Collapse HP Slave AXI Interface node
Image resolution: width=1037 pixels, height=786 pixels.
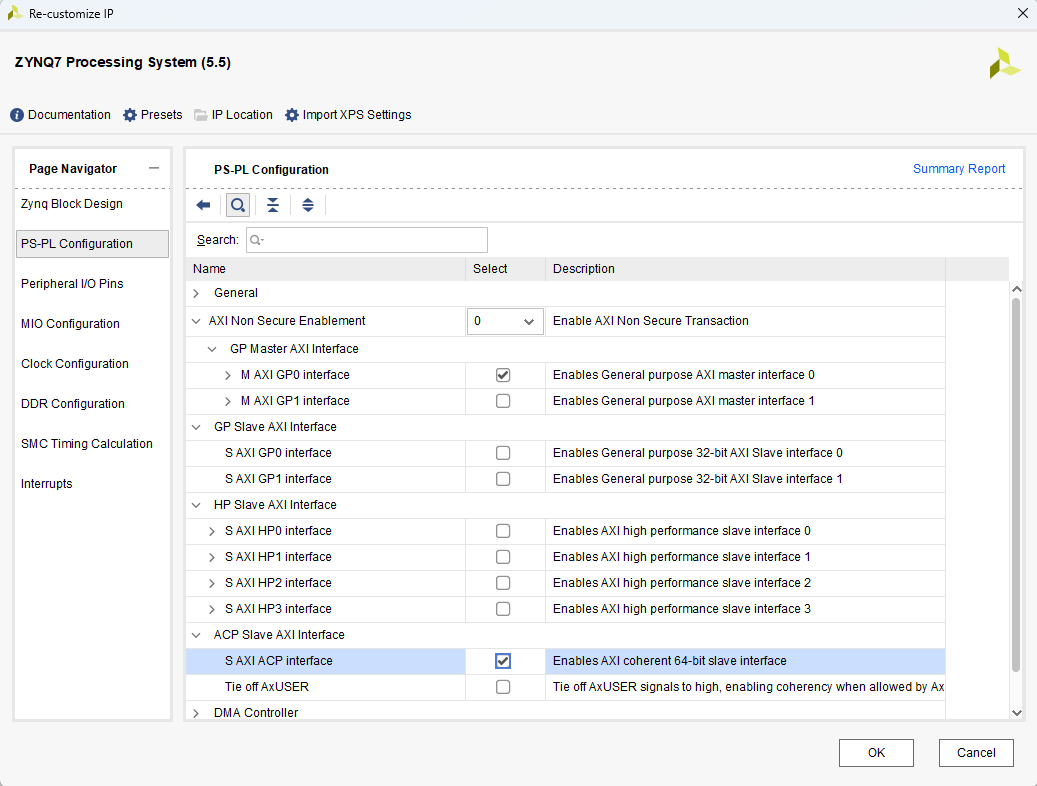pos(196,505)
